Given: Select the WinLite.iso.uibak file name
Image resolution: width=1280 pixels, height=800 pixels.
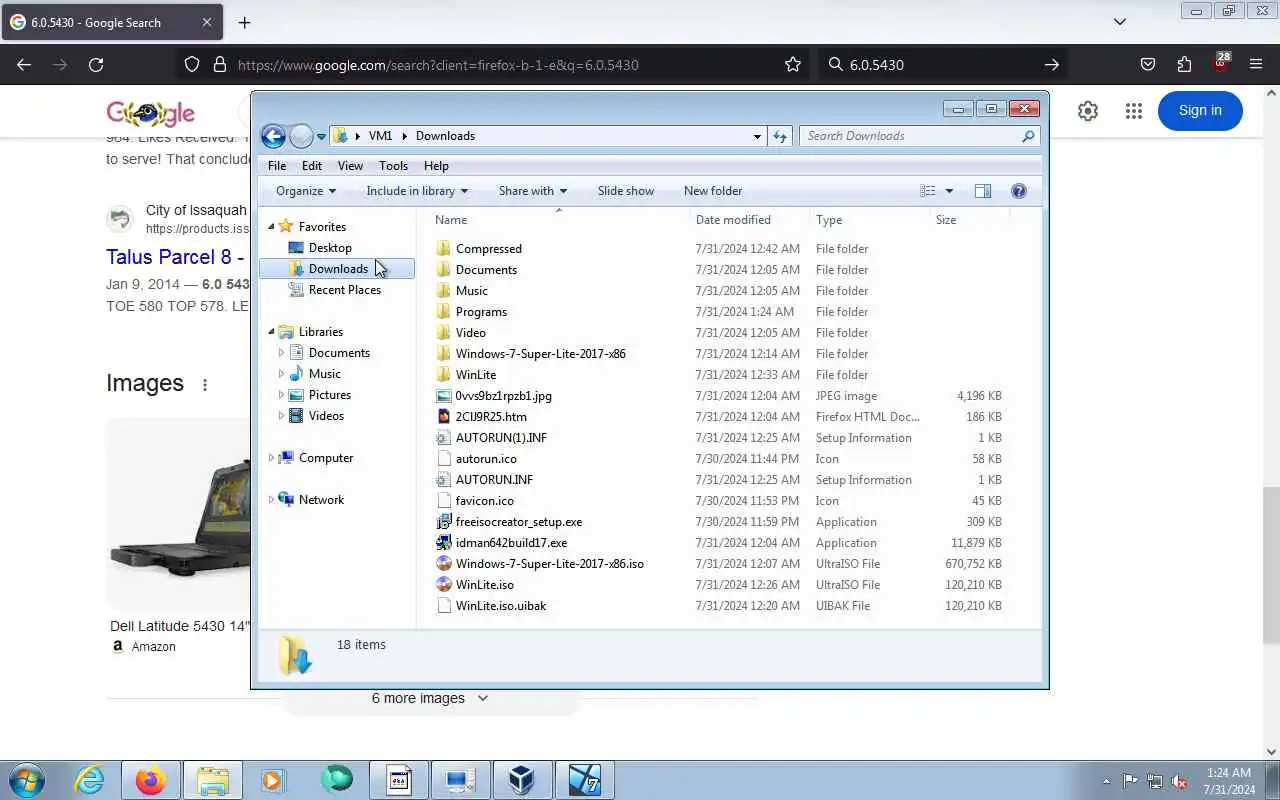Looking at the screenshot, I should point(501,606).
